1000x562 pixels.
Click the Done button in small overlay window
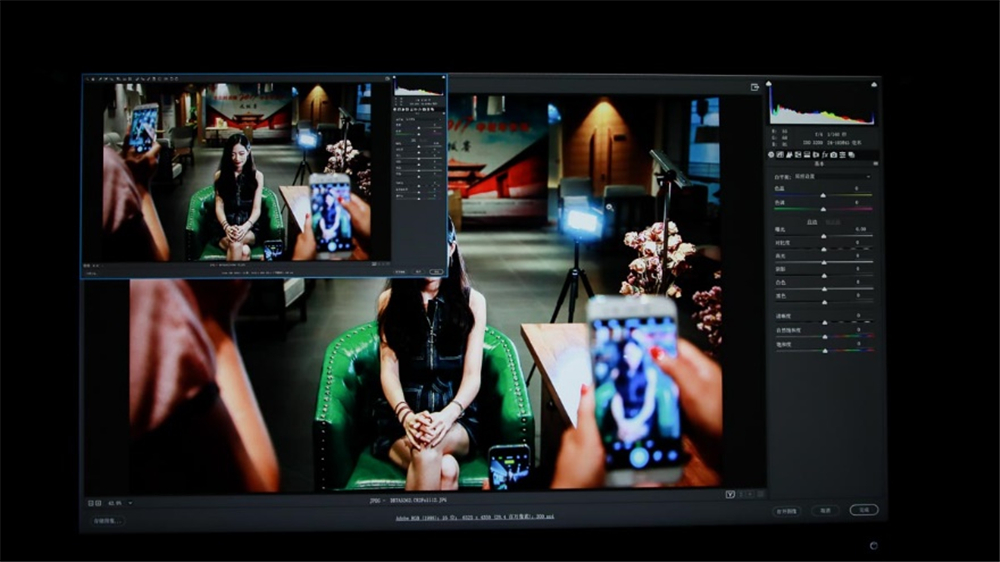tap(436, 272)
